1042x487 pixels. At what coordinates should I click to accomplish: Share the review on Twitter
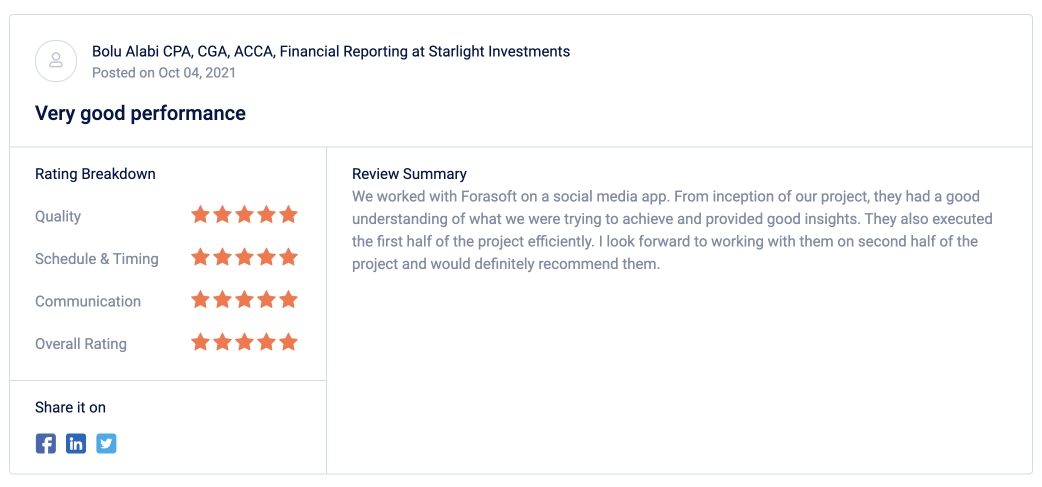(x=106, y=443)
